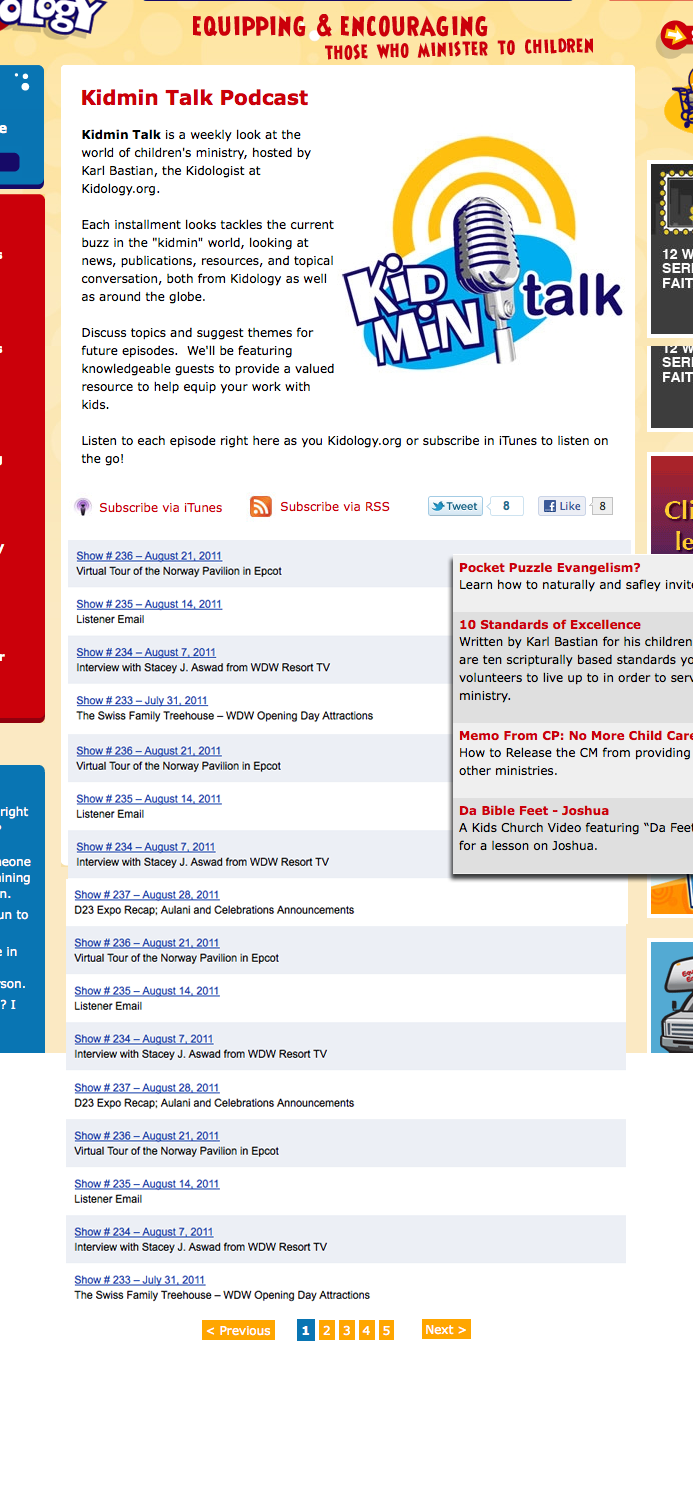693x1500 pixels.
Task: Click the Kidology logo in the header
Action: pyautogui.click(x=52, y=16)
